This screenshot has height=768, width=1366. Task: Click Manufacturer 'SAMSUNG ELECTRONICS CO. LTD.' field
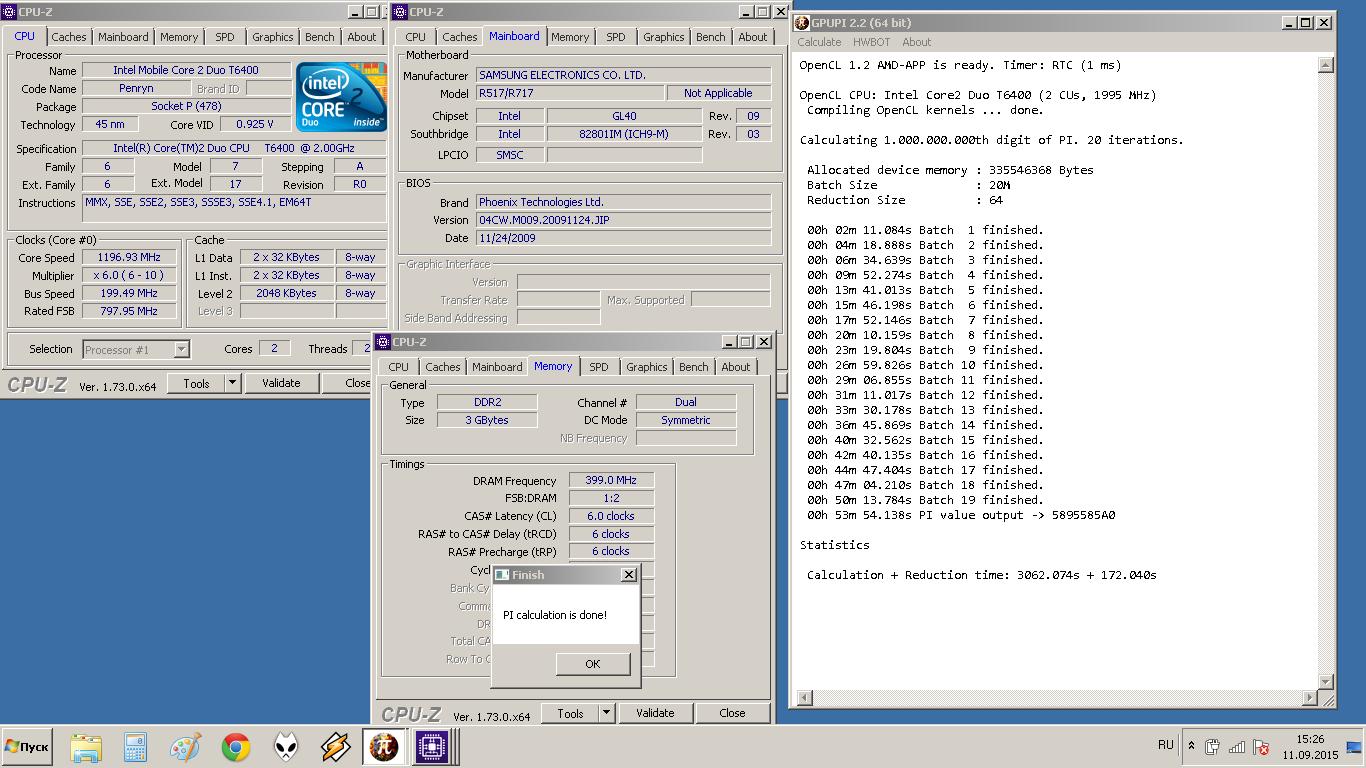click(x=624, y=75)
